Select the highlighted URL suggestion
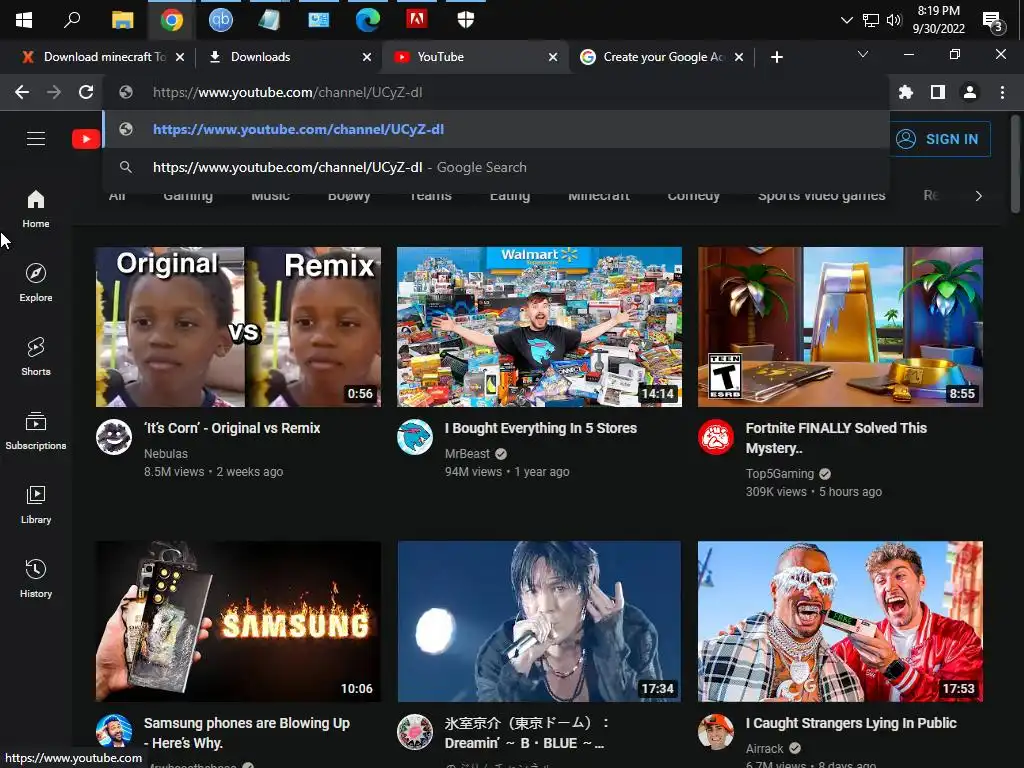The image size is (1024, 768). click(x=496, y=129)
